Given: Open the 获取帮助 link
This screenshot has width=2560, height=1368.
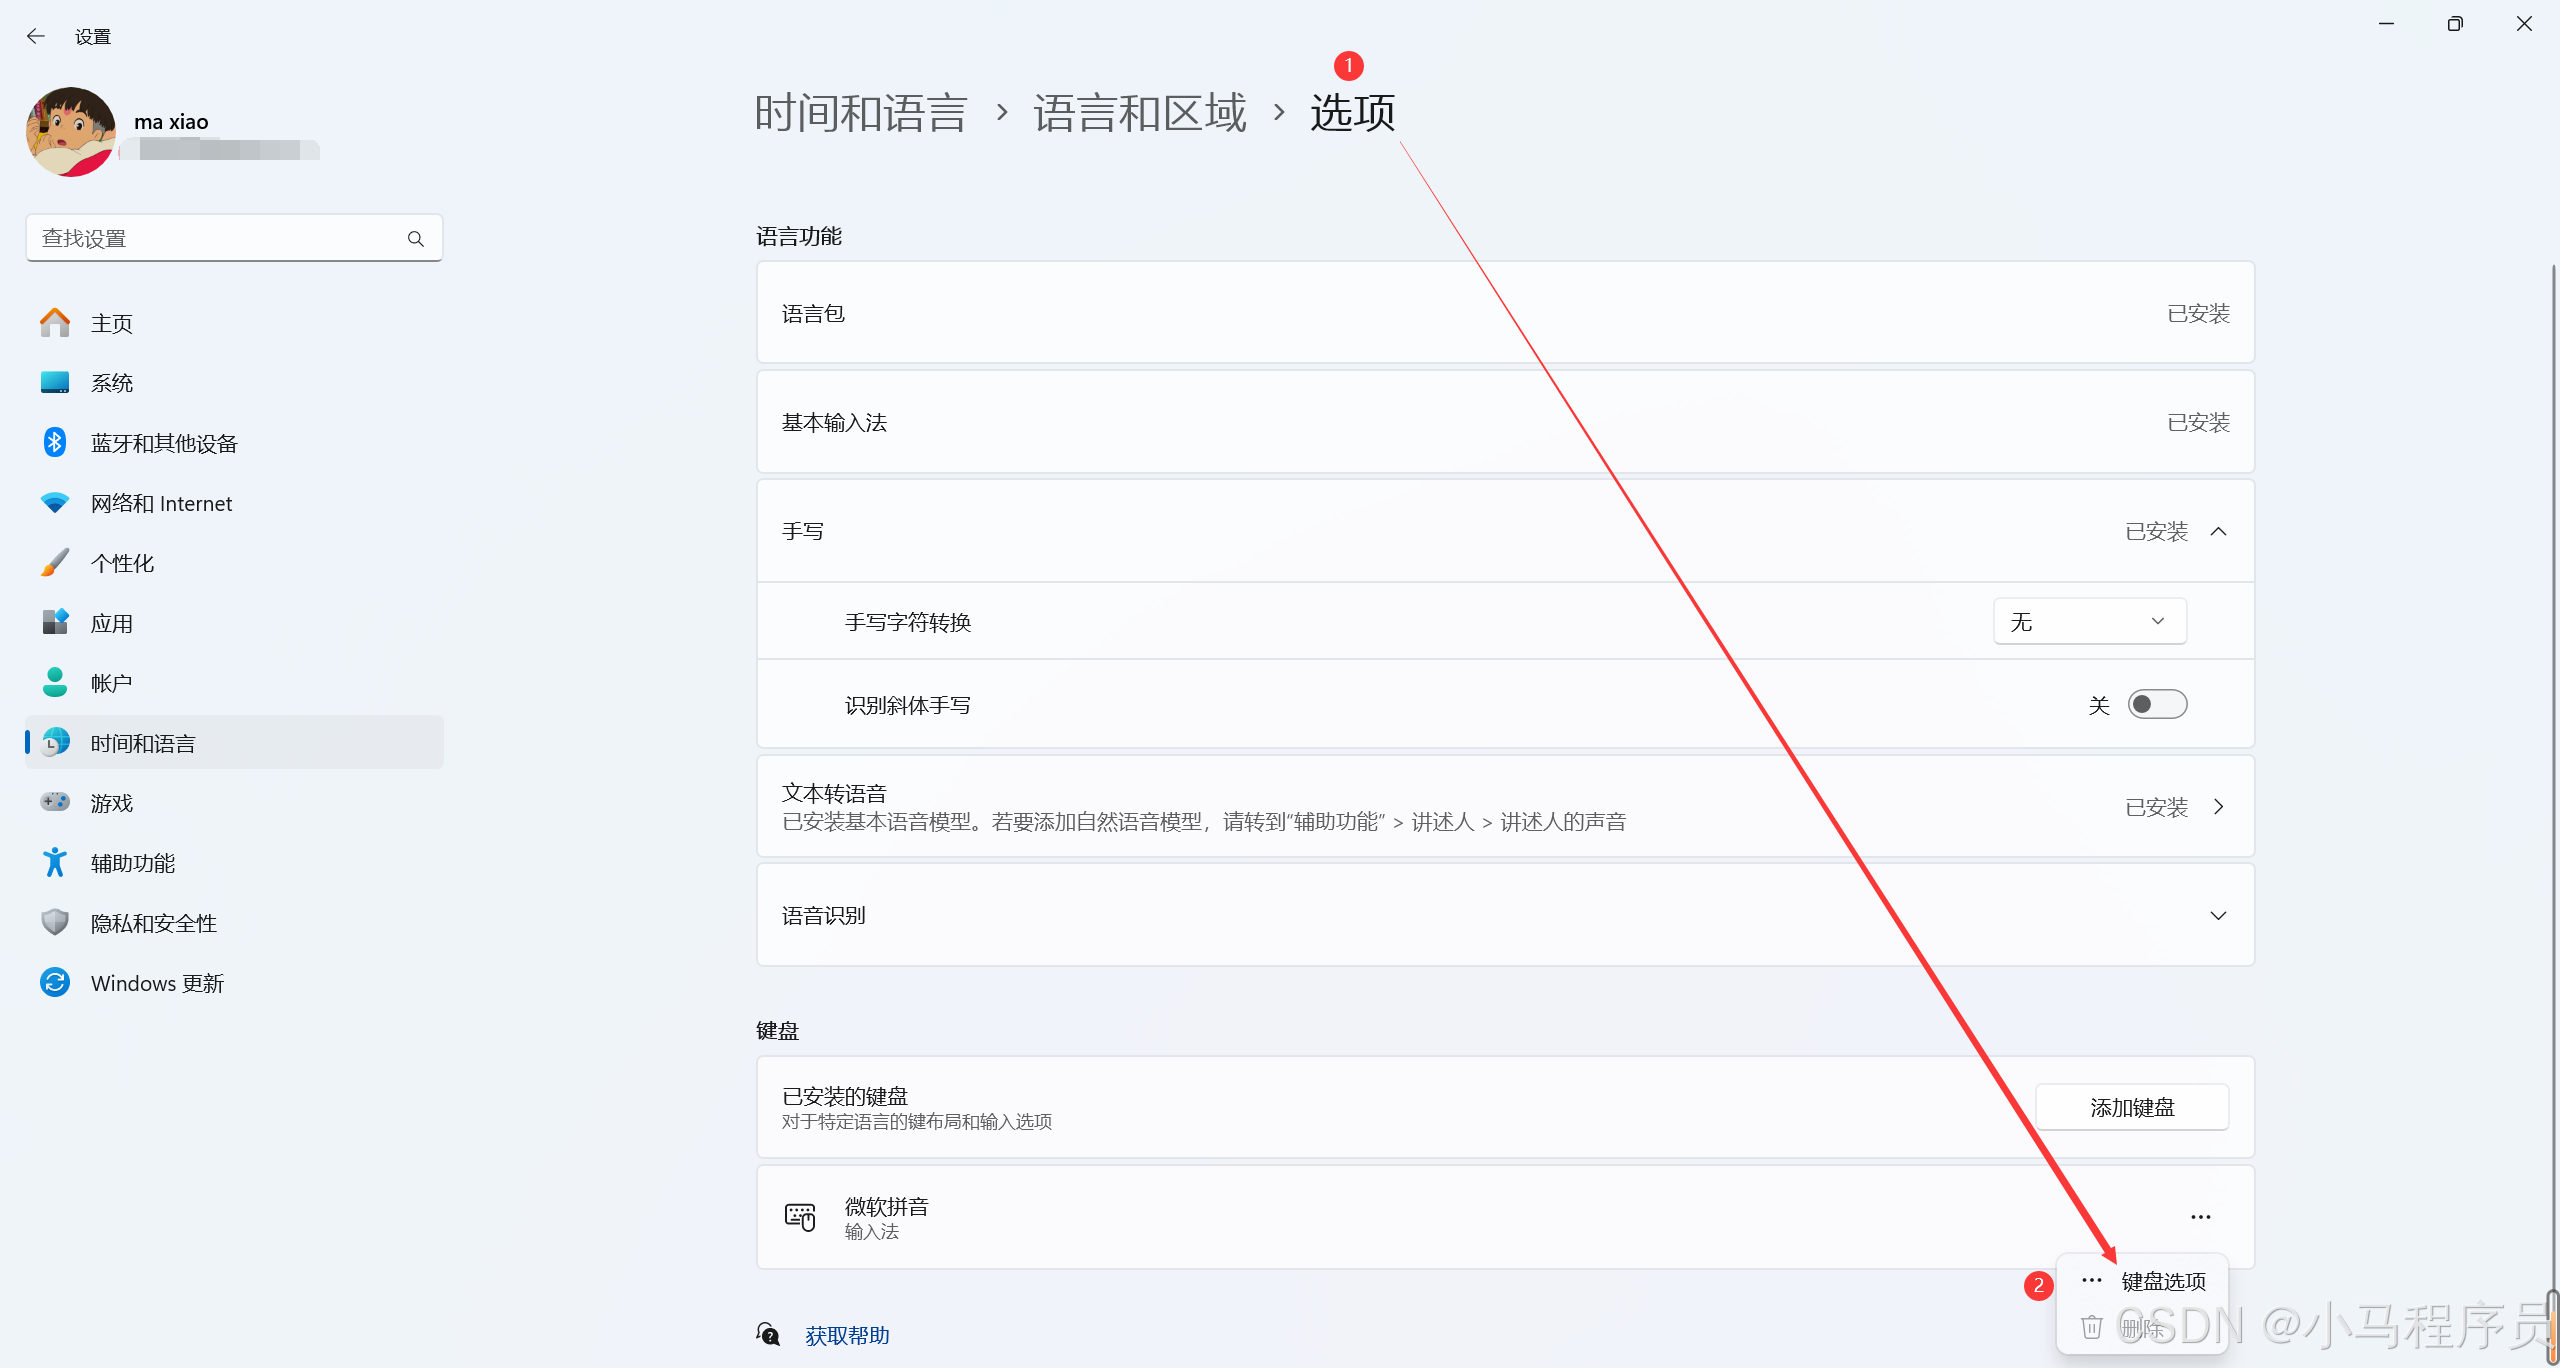Looking at the screenshot, I should tap(847, 1336).
